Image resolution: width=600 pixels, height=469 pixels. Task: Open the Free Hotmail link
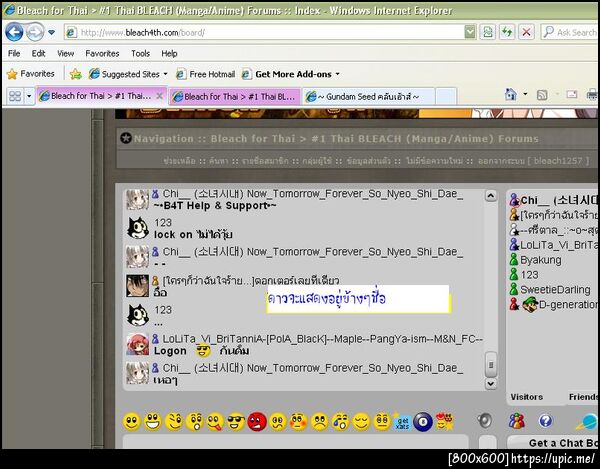pyautogui.click(x=205, y=74)
